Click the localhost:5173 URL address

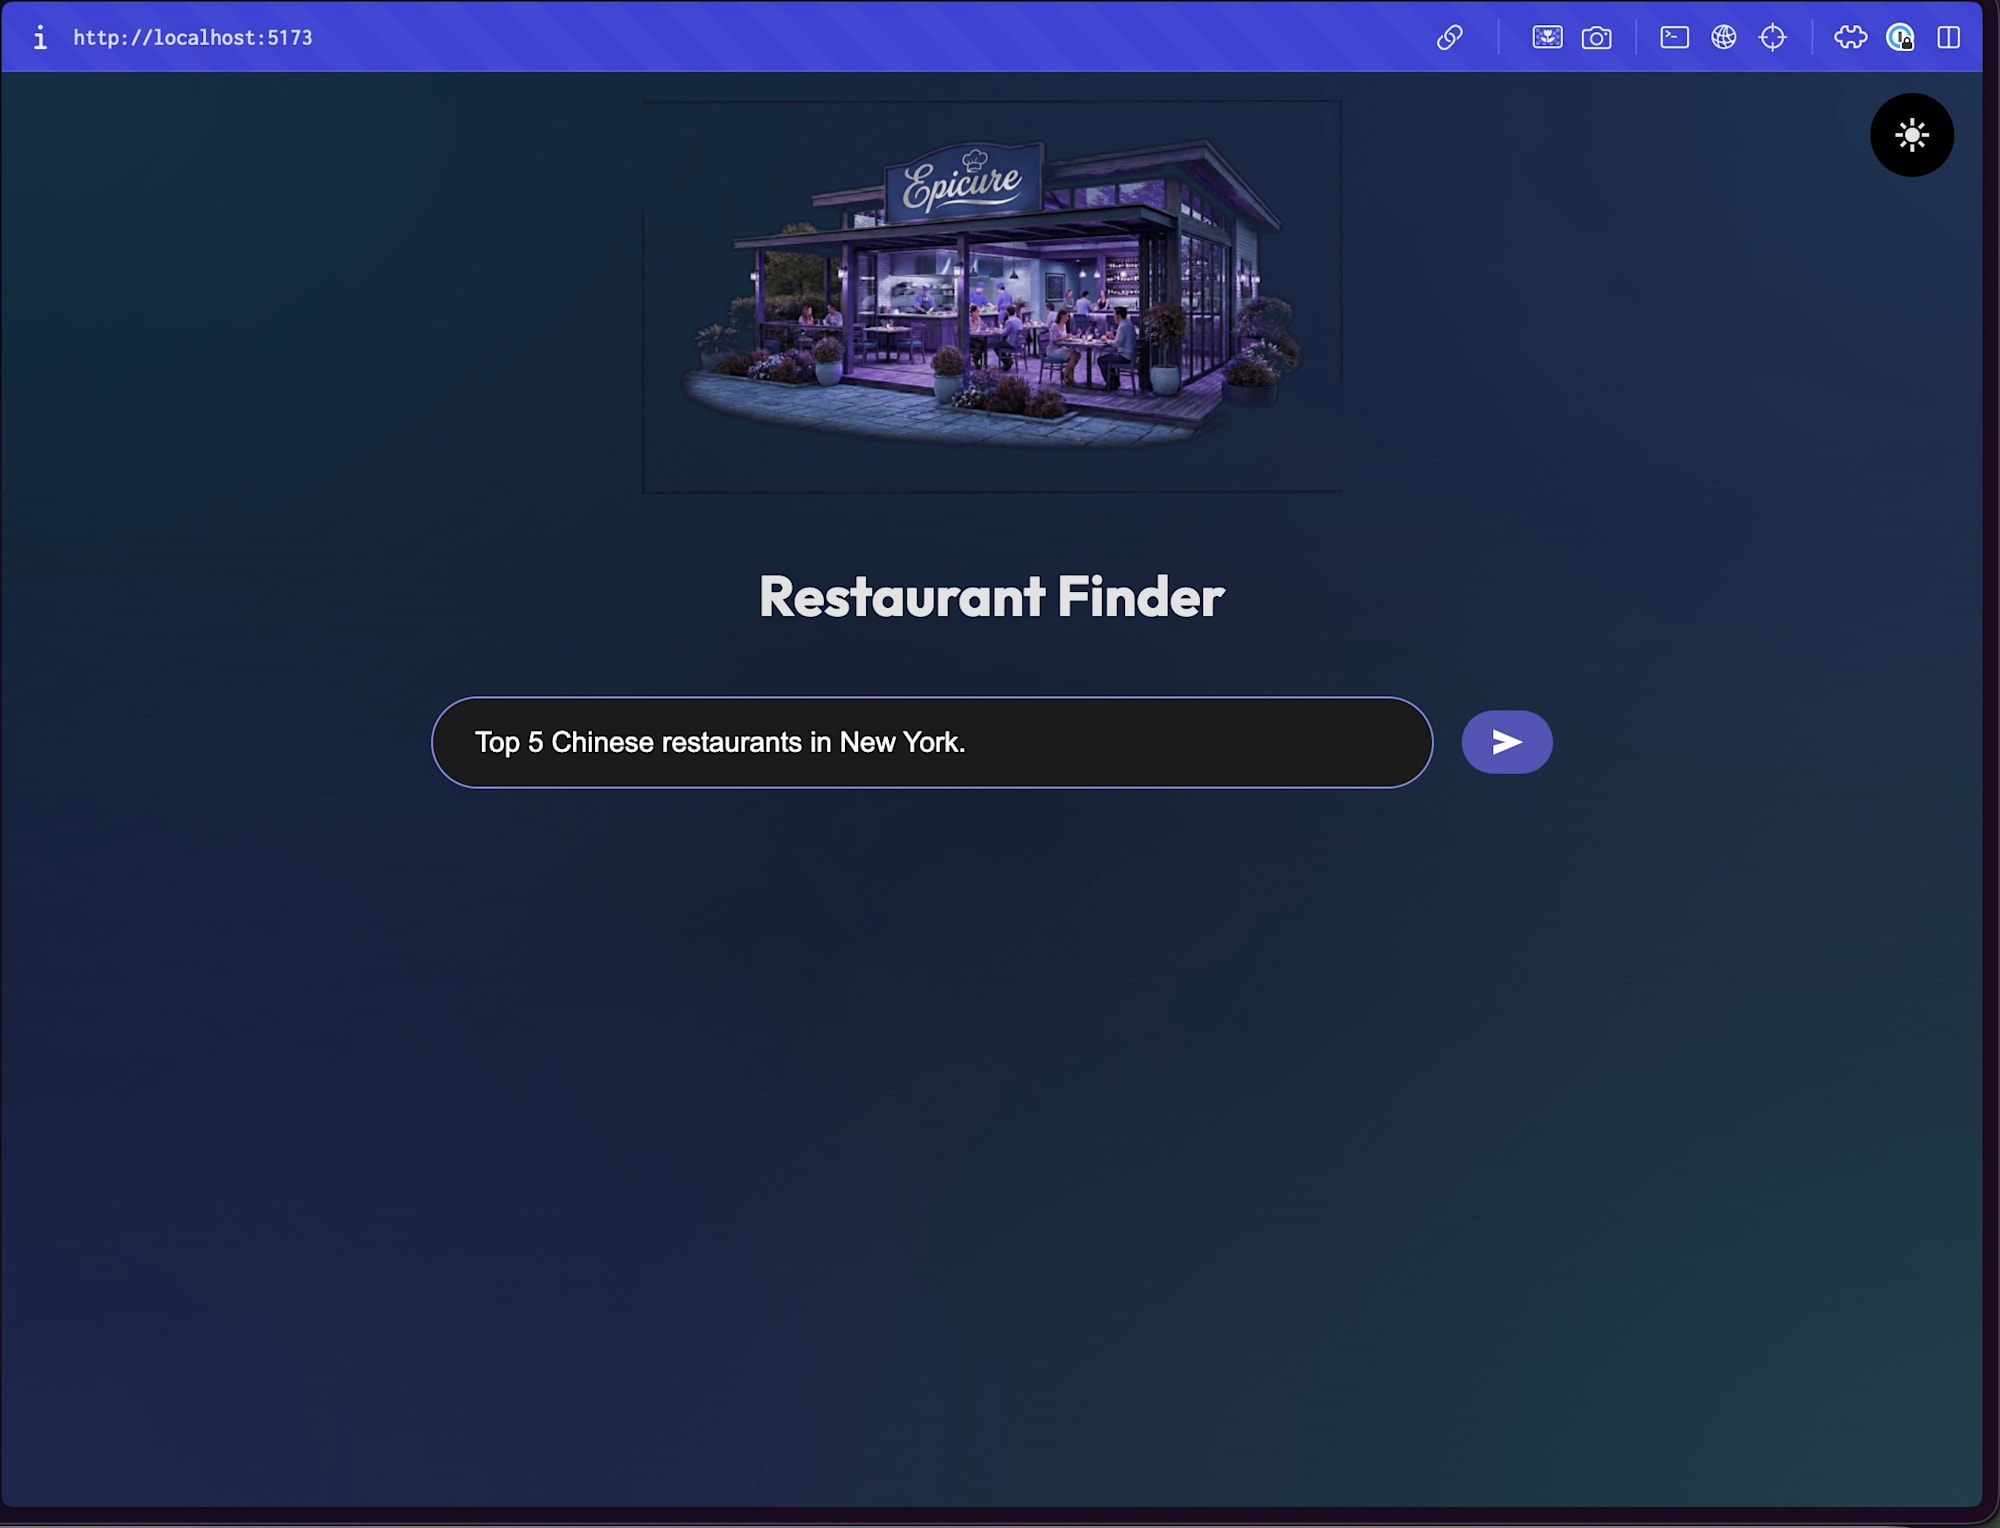[x=193, y=38]
